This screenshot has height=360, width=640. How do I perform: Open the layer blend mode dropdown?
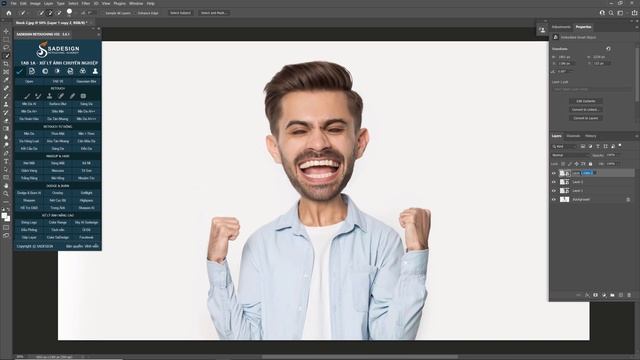click(570, 155)
